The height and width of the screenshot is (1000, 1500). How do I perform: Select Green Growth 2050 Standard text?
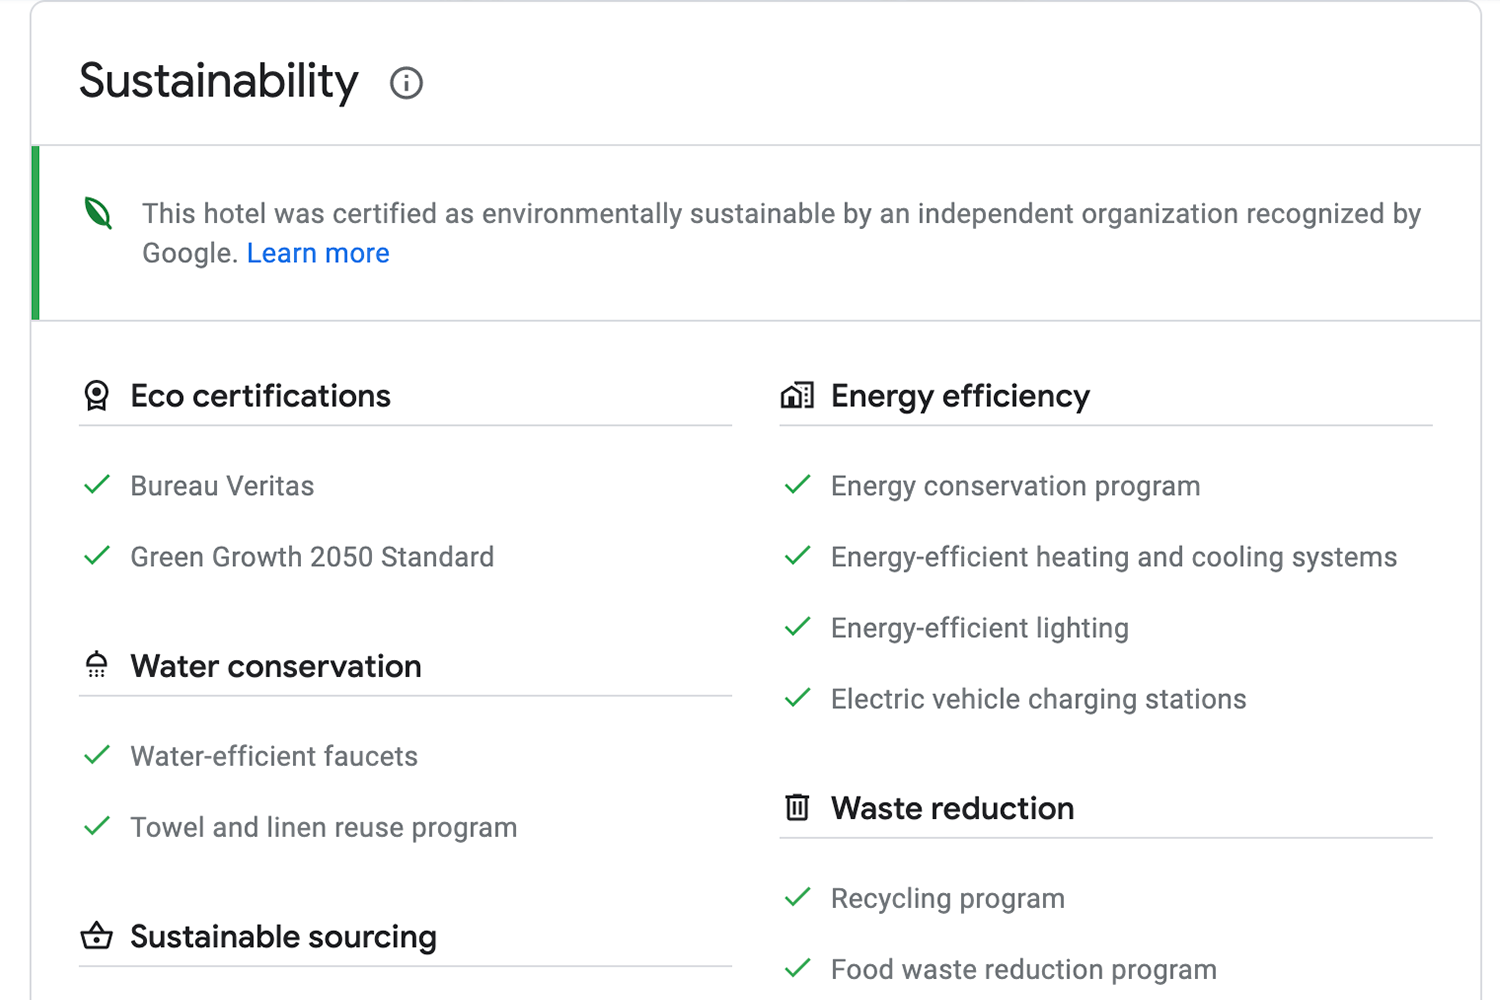tap(312, 557)
